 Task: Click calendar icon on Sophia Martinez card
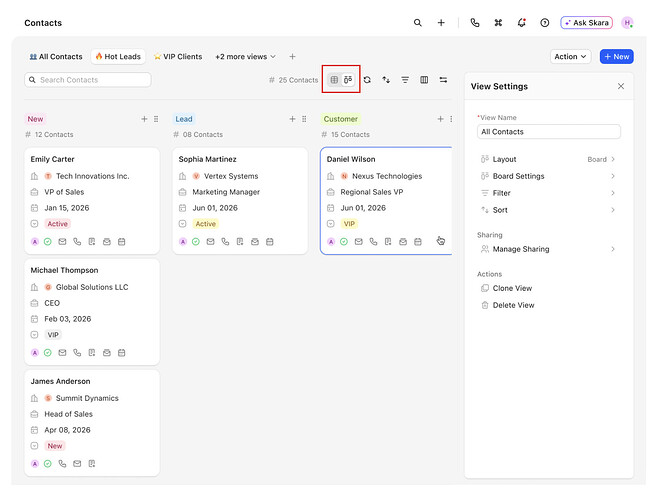click(x=270, y=241)
